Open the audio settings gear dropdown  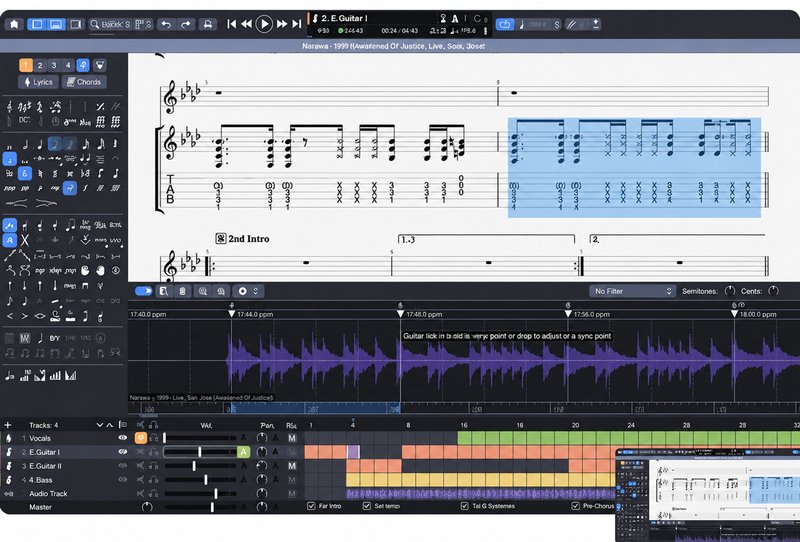click(248, 291)
